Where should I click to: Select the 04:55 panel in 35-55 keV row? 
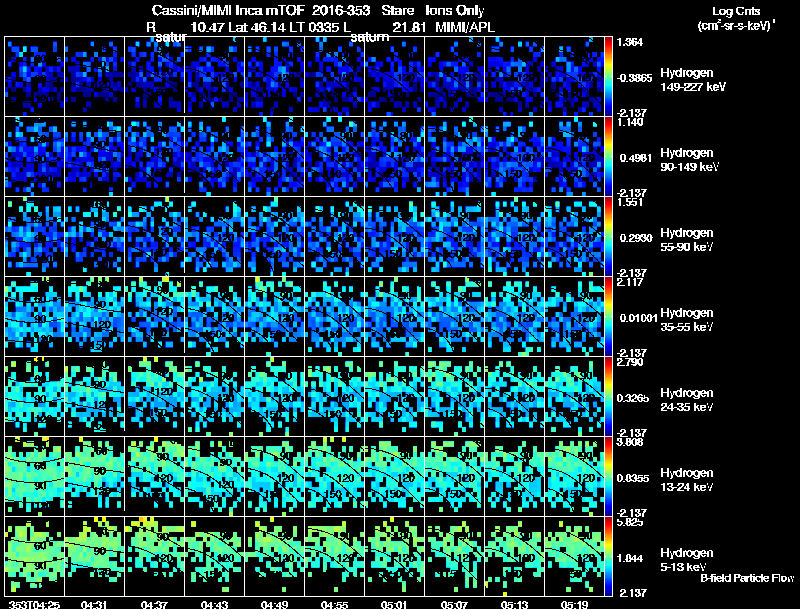(335, 316)
